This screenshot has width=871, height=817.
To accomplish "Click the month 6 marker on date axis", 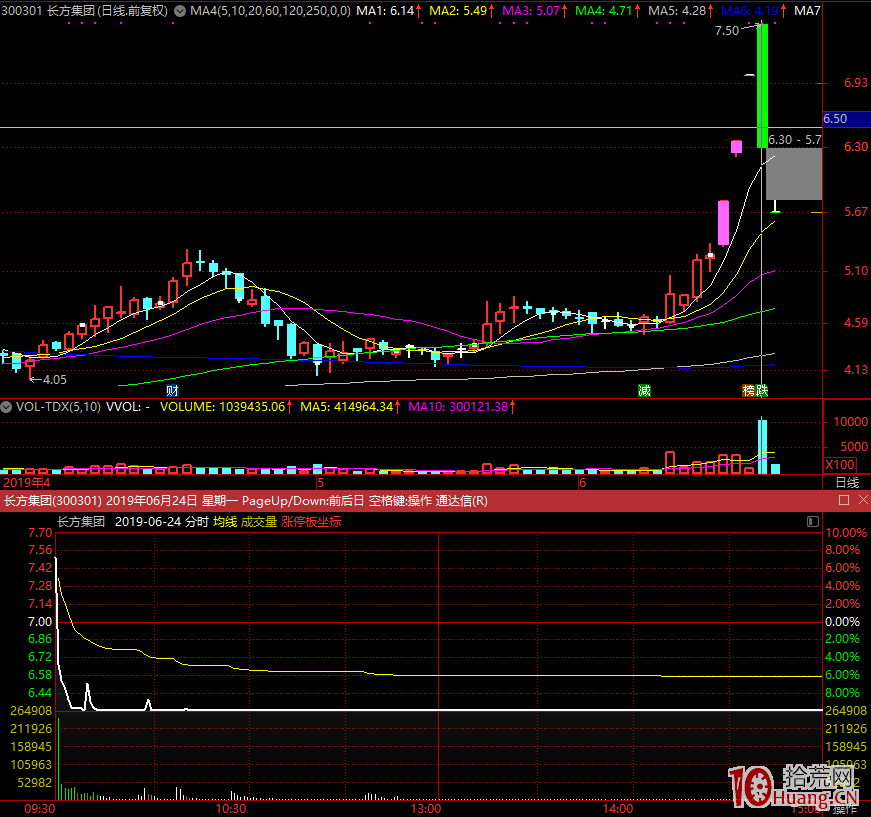I will 583,482.
